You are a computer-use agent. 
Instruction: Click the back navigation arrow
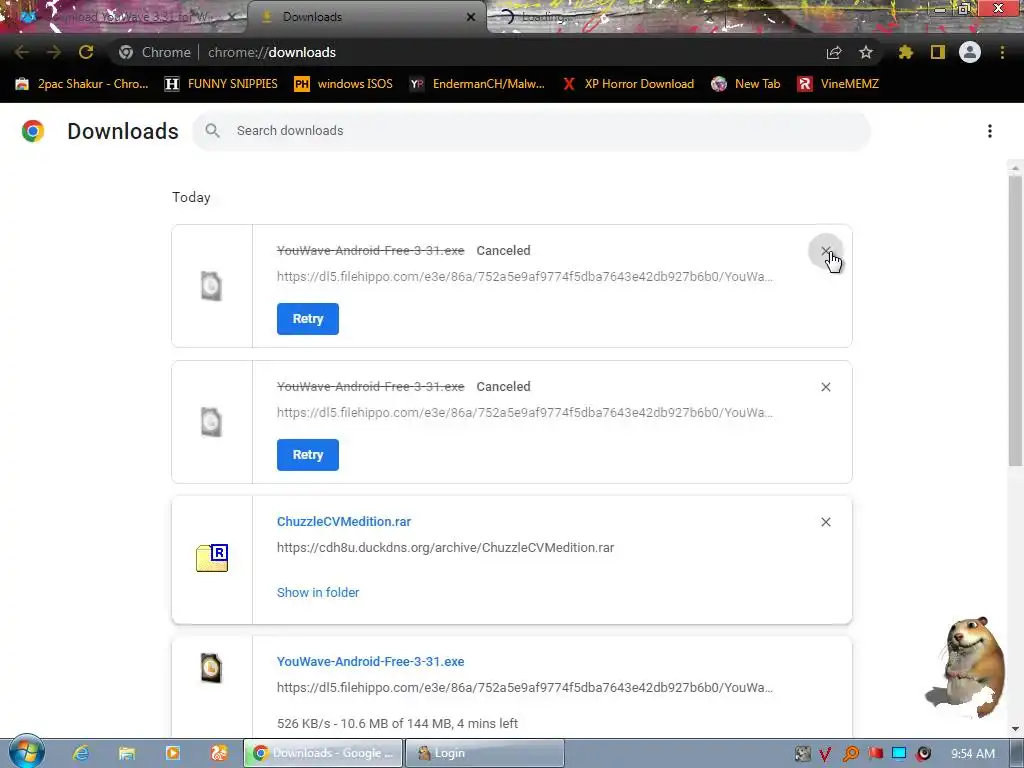pos(22,52)
